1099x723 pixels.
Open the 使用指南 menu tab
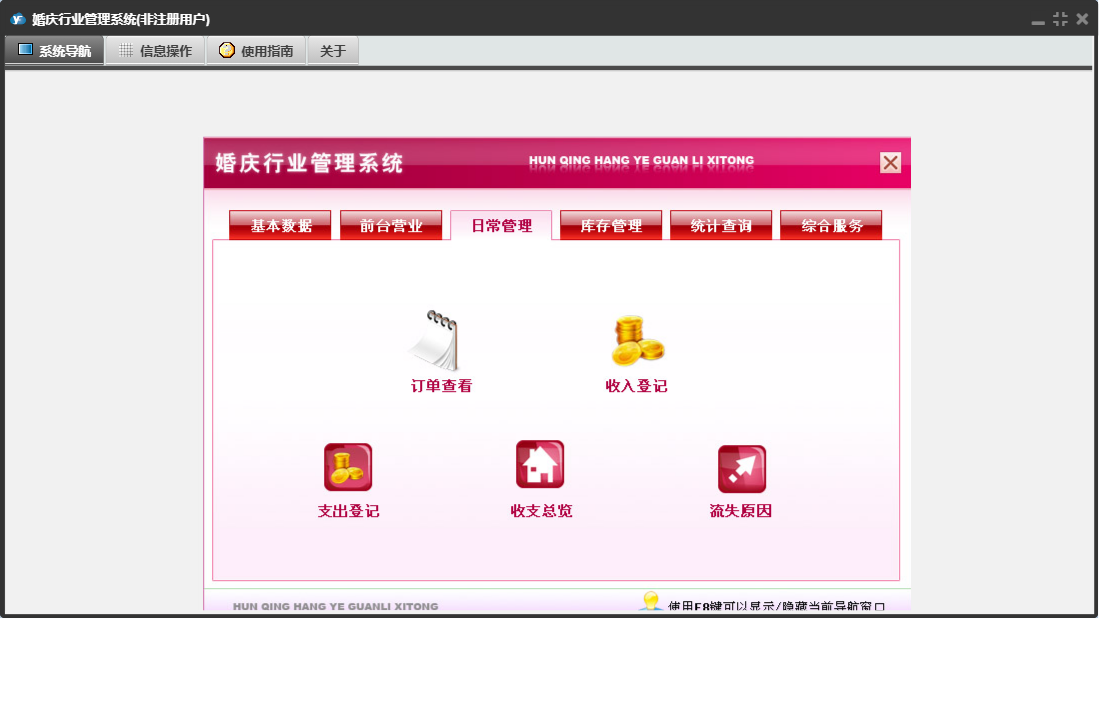[x=257, y=50]
